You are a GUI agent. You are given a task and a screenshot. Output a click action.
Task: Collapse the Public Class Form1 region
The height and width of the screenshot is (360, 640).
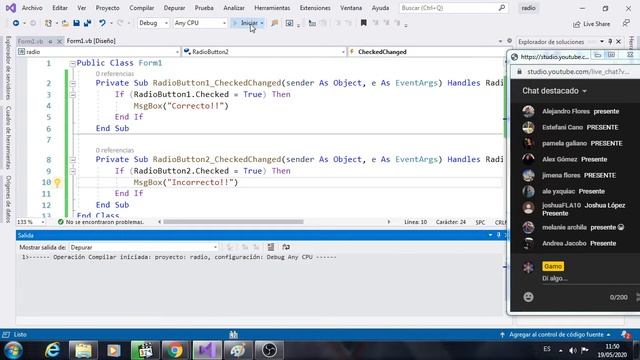point(72,63)
